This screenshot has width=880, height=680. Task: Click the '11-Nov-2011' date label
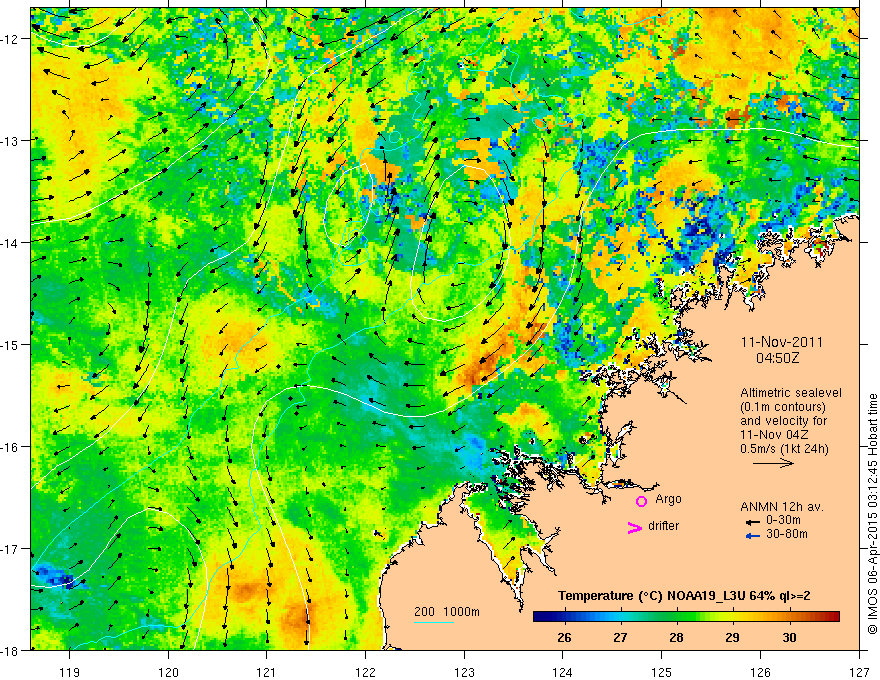pos(782,342)
